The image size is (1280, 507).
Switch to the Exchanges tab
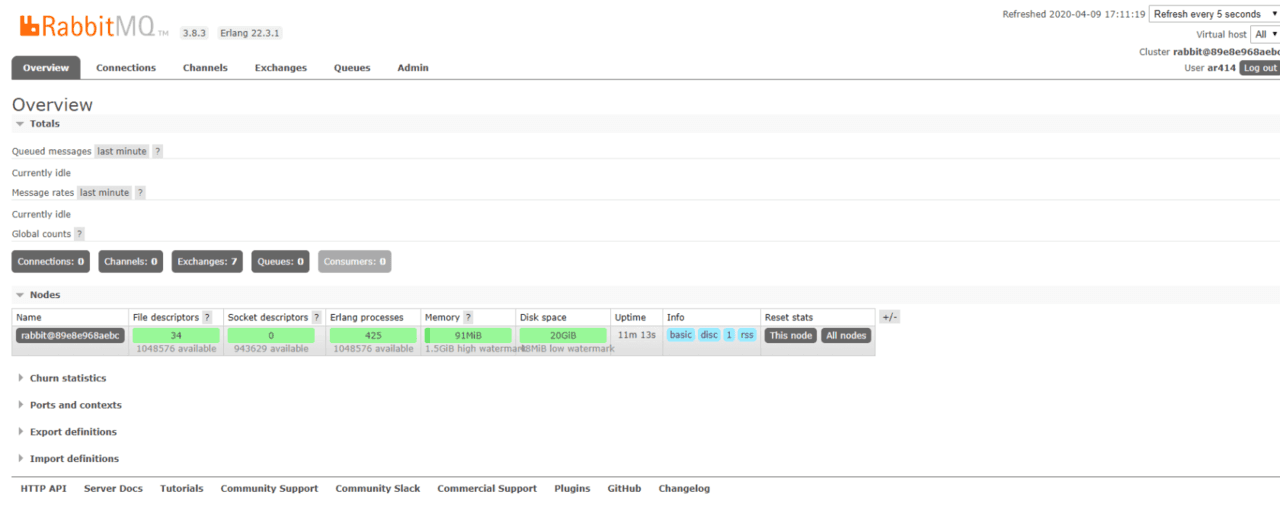pos(280,68)
